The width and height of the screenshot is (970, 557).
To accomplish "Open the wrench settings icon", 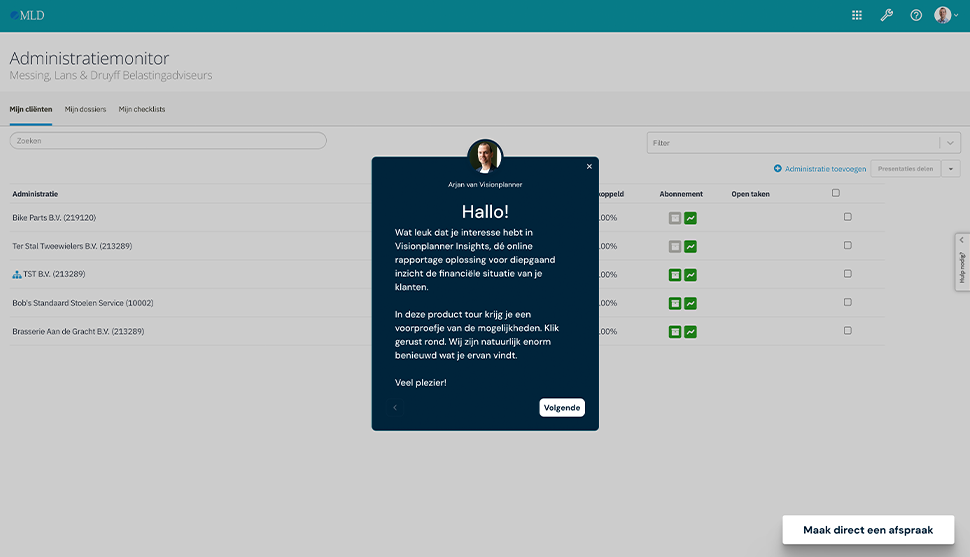I will (x=886, y=15).
